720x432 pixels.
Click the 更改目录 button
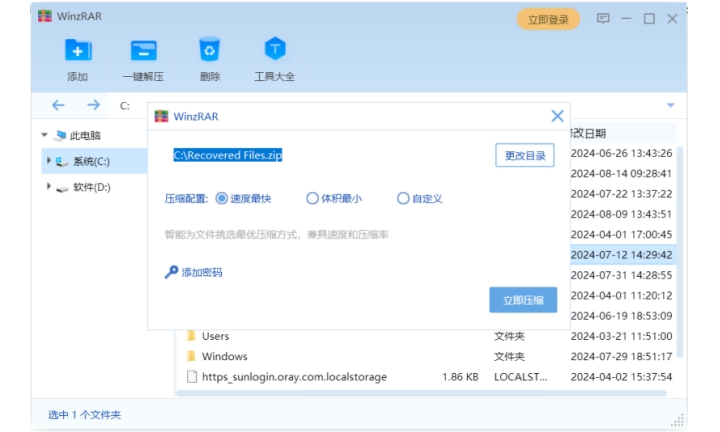click(x=525, y=156)
